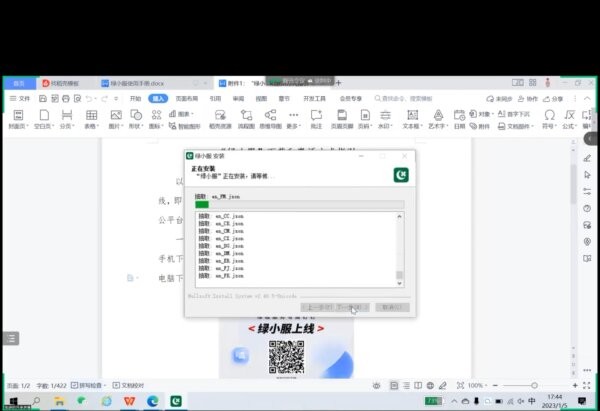Insert a mind map (思维导图)

[271, 119]
